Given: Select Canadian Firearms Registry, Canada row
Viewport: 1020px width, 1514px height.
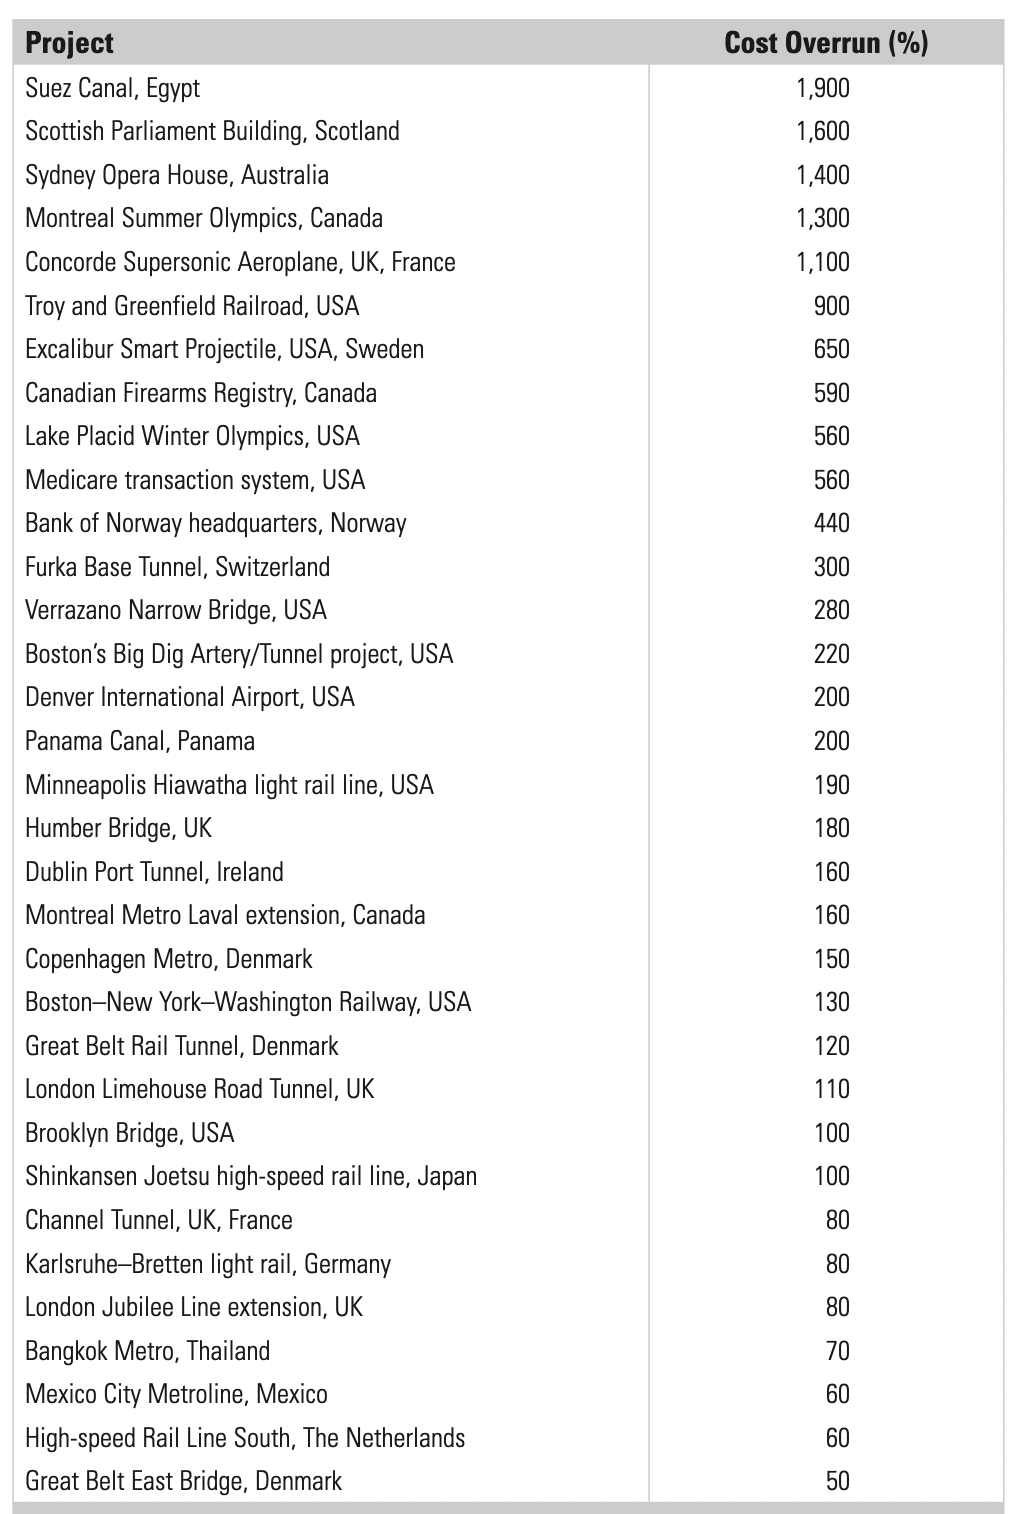Looking at the screenshot, I should (508, 393).
